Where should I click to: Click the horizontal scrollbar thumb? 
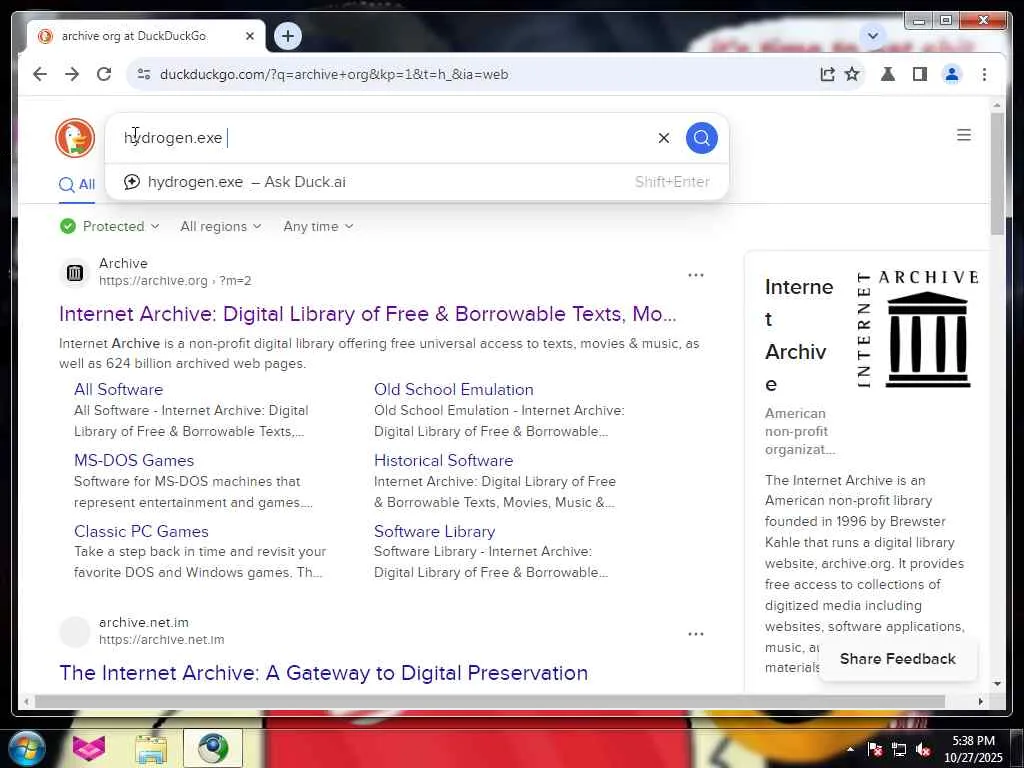point(490,701)
